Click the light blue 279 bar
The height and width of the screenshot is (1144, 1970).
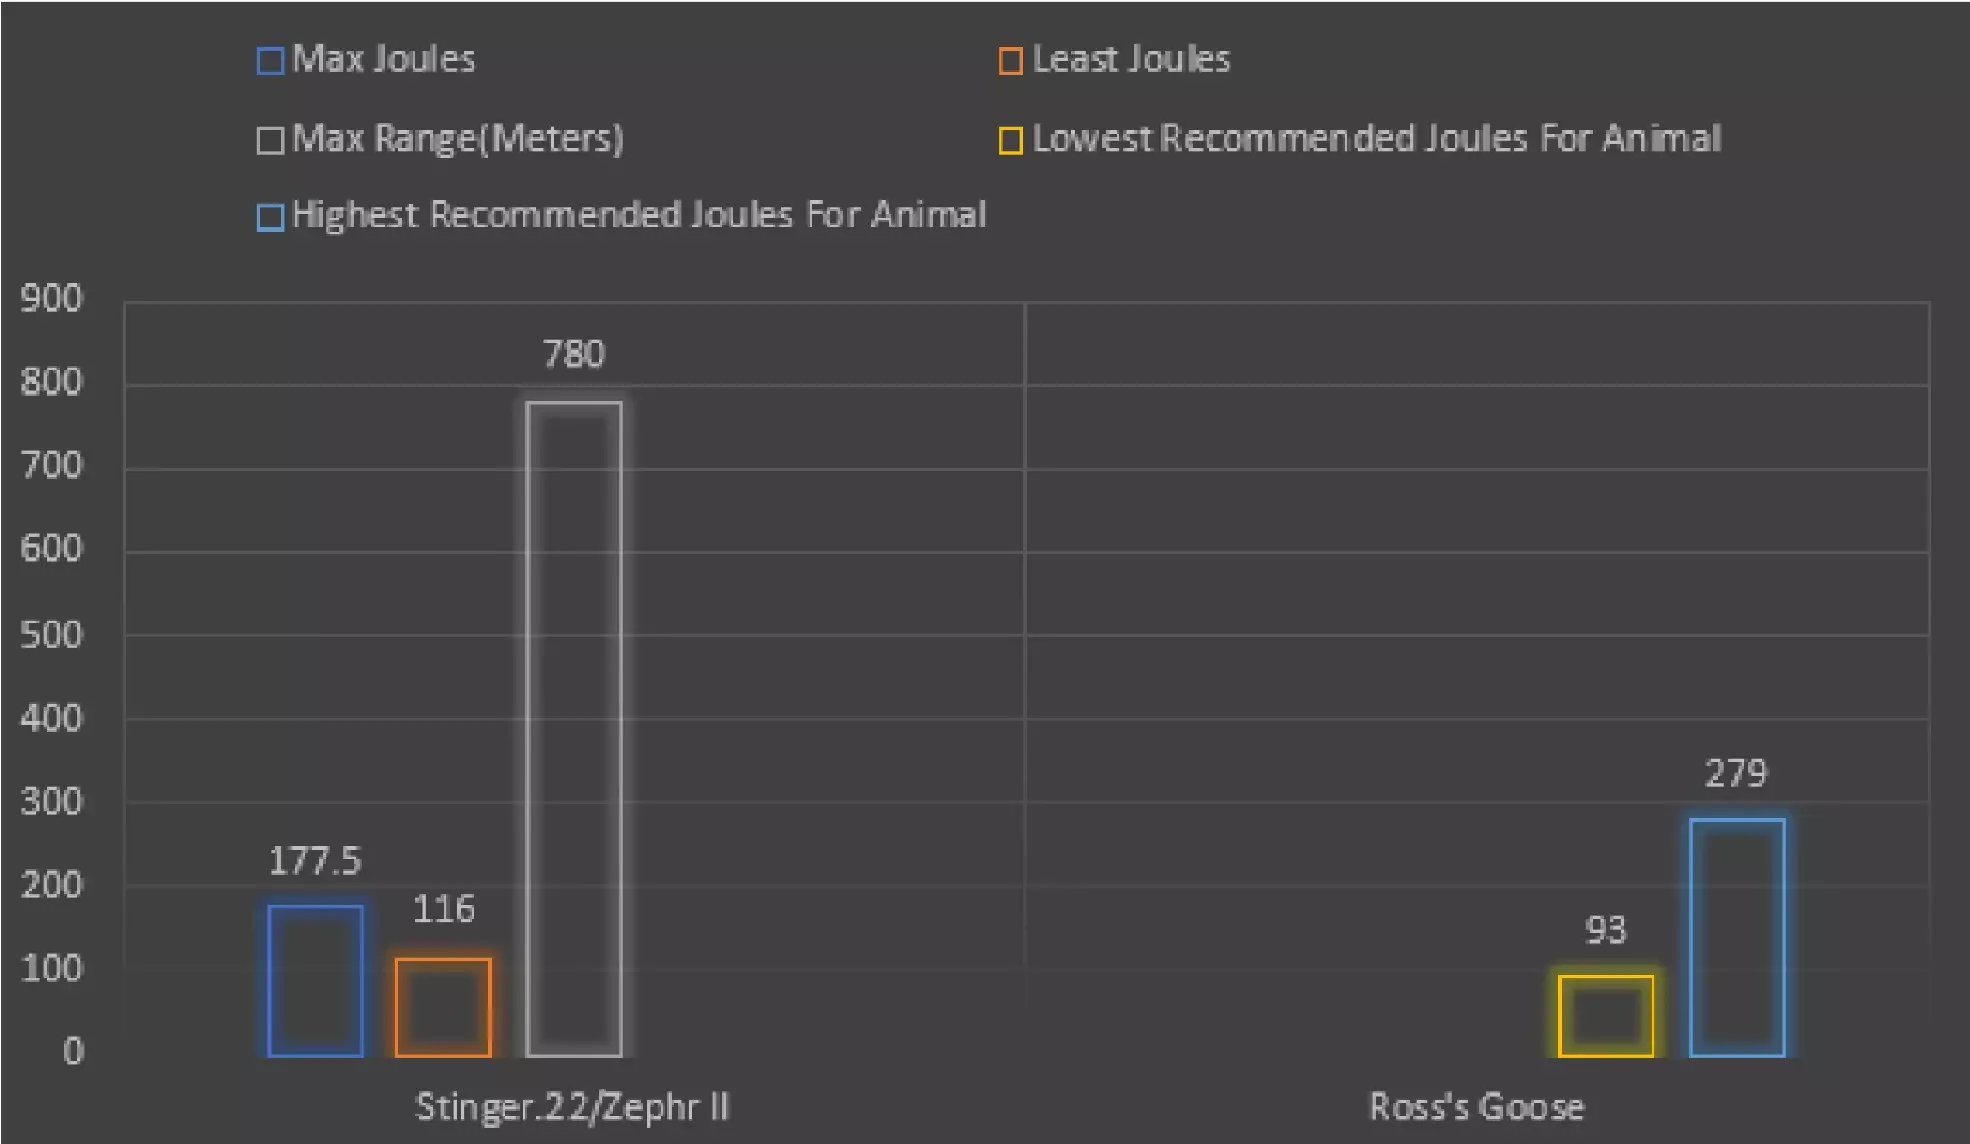tap(1737, 937)
